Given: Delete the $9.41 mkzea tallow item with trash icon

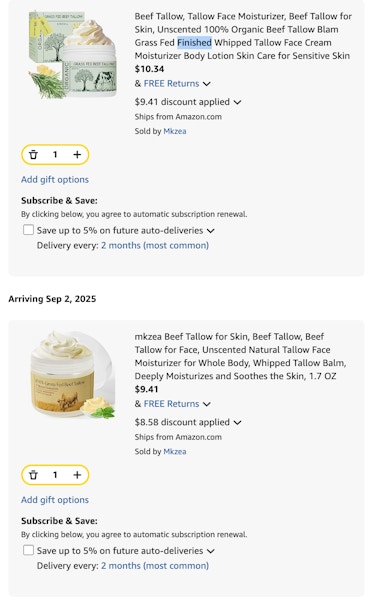Looking at the screenshot, I should 34,475.
